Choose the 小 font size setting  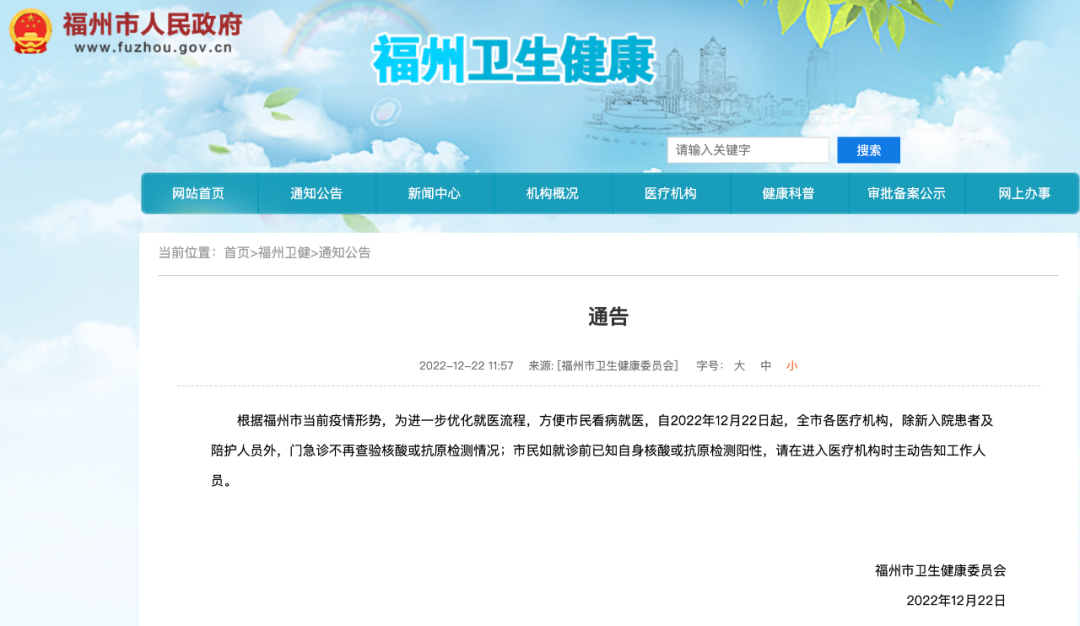pyautogui.click(x=791, y=366)
